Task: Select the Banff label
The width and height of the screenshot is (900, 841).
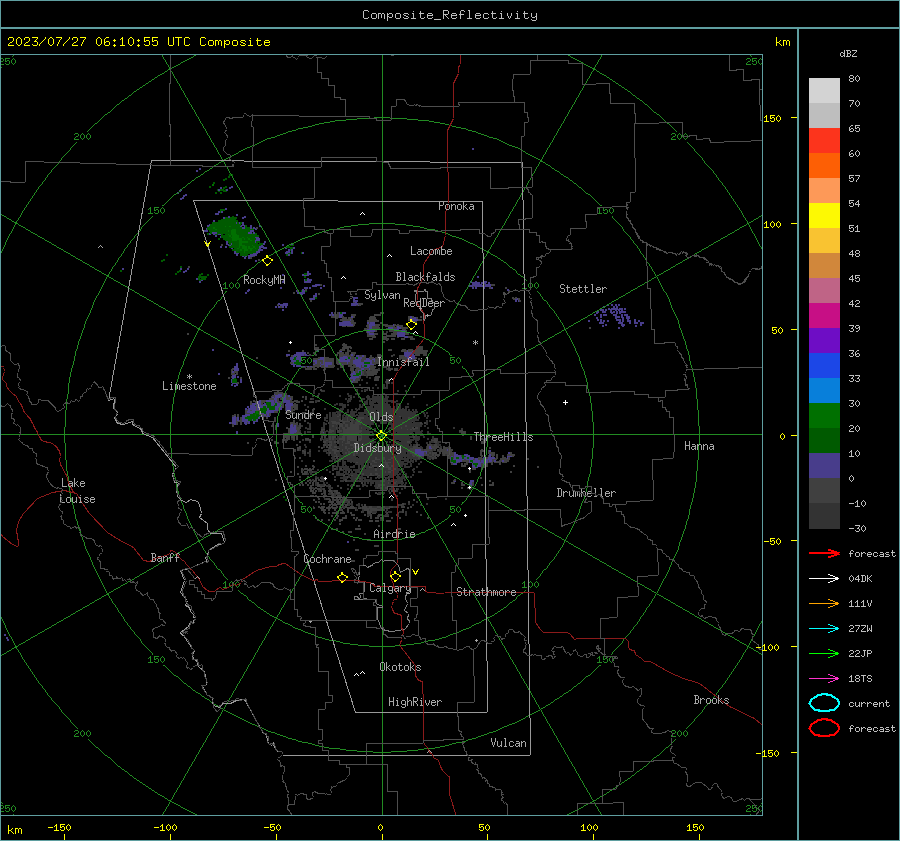Action: point(165,557)
